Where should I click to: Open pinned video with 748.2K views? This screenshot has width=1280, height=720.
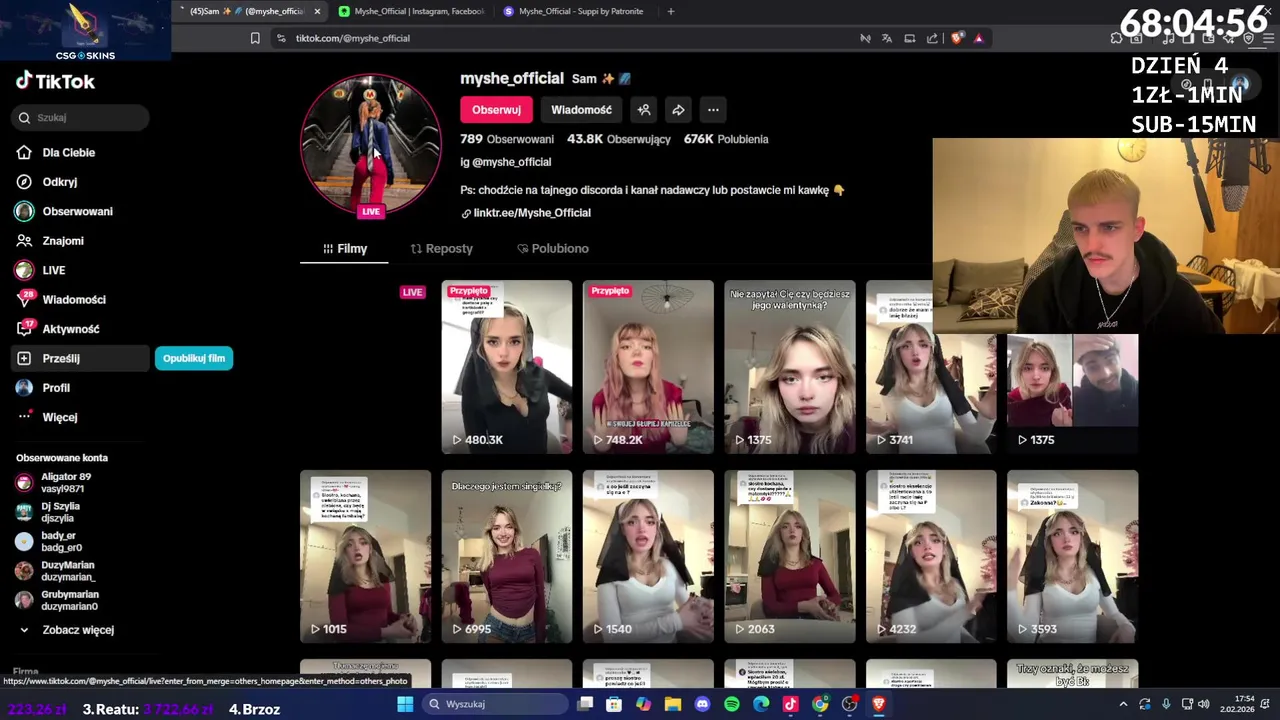coord(648,367)
